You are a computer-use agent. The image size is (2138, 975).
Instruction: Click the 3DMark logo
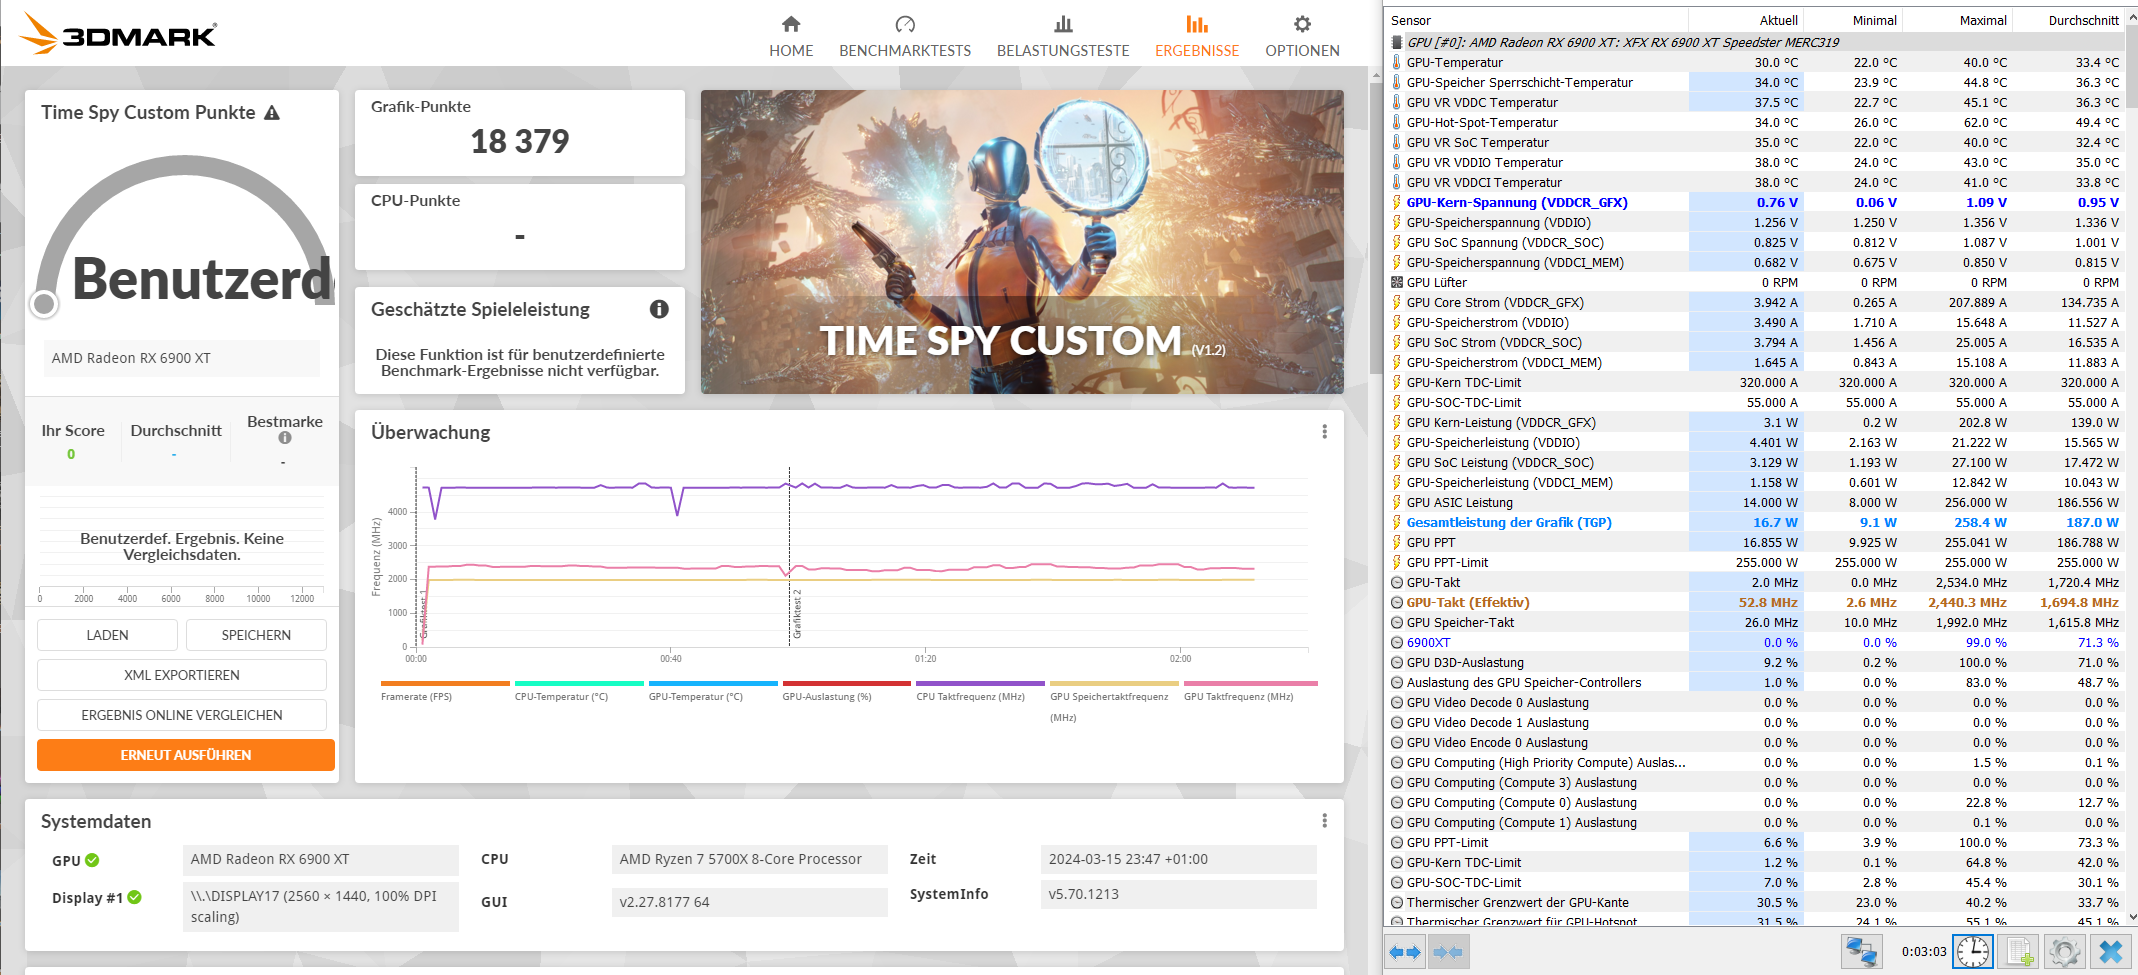pos(118,34)
